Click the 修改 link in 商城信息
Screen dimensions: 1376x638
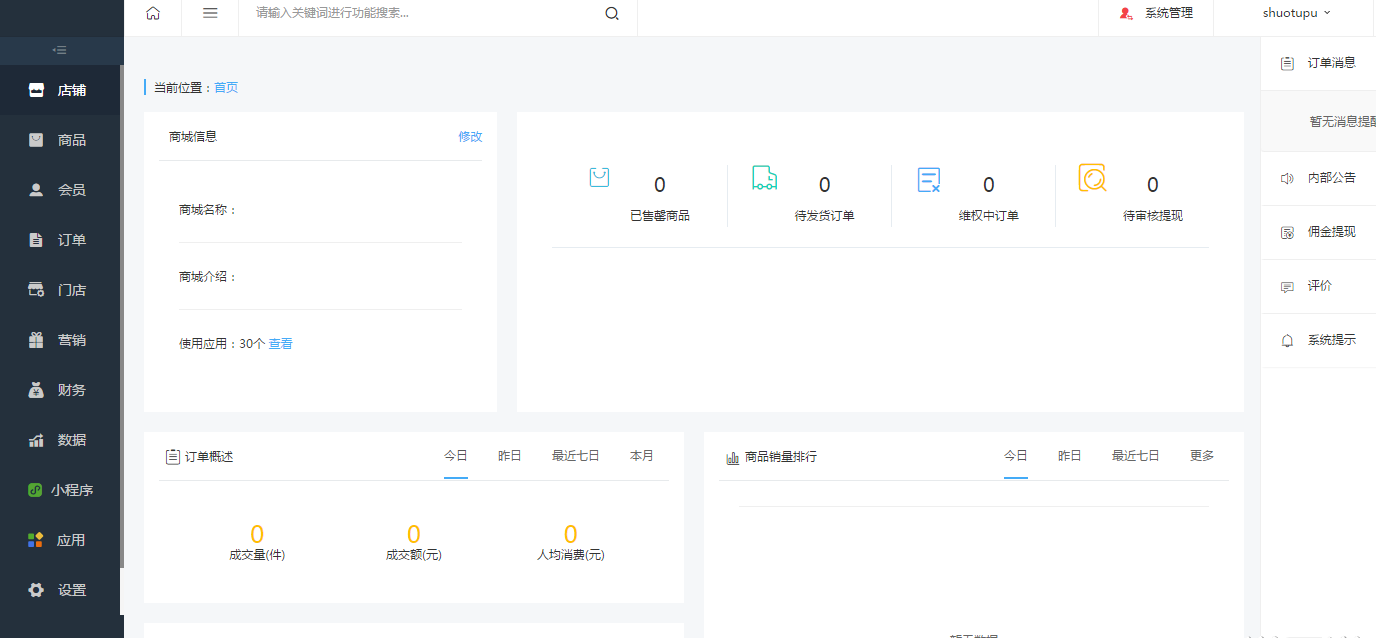tap(470, 137)
